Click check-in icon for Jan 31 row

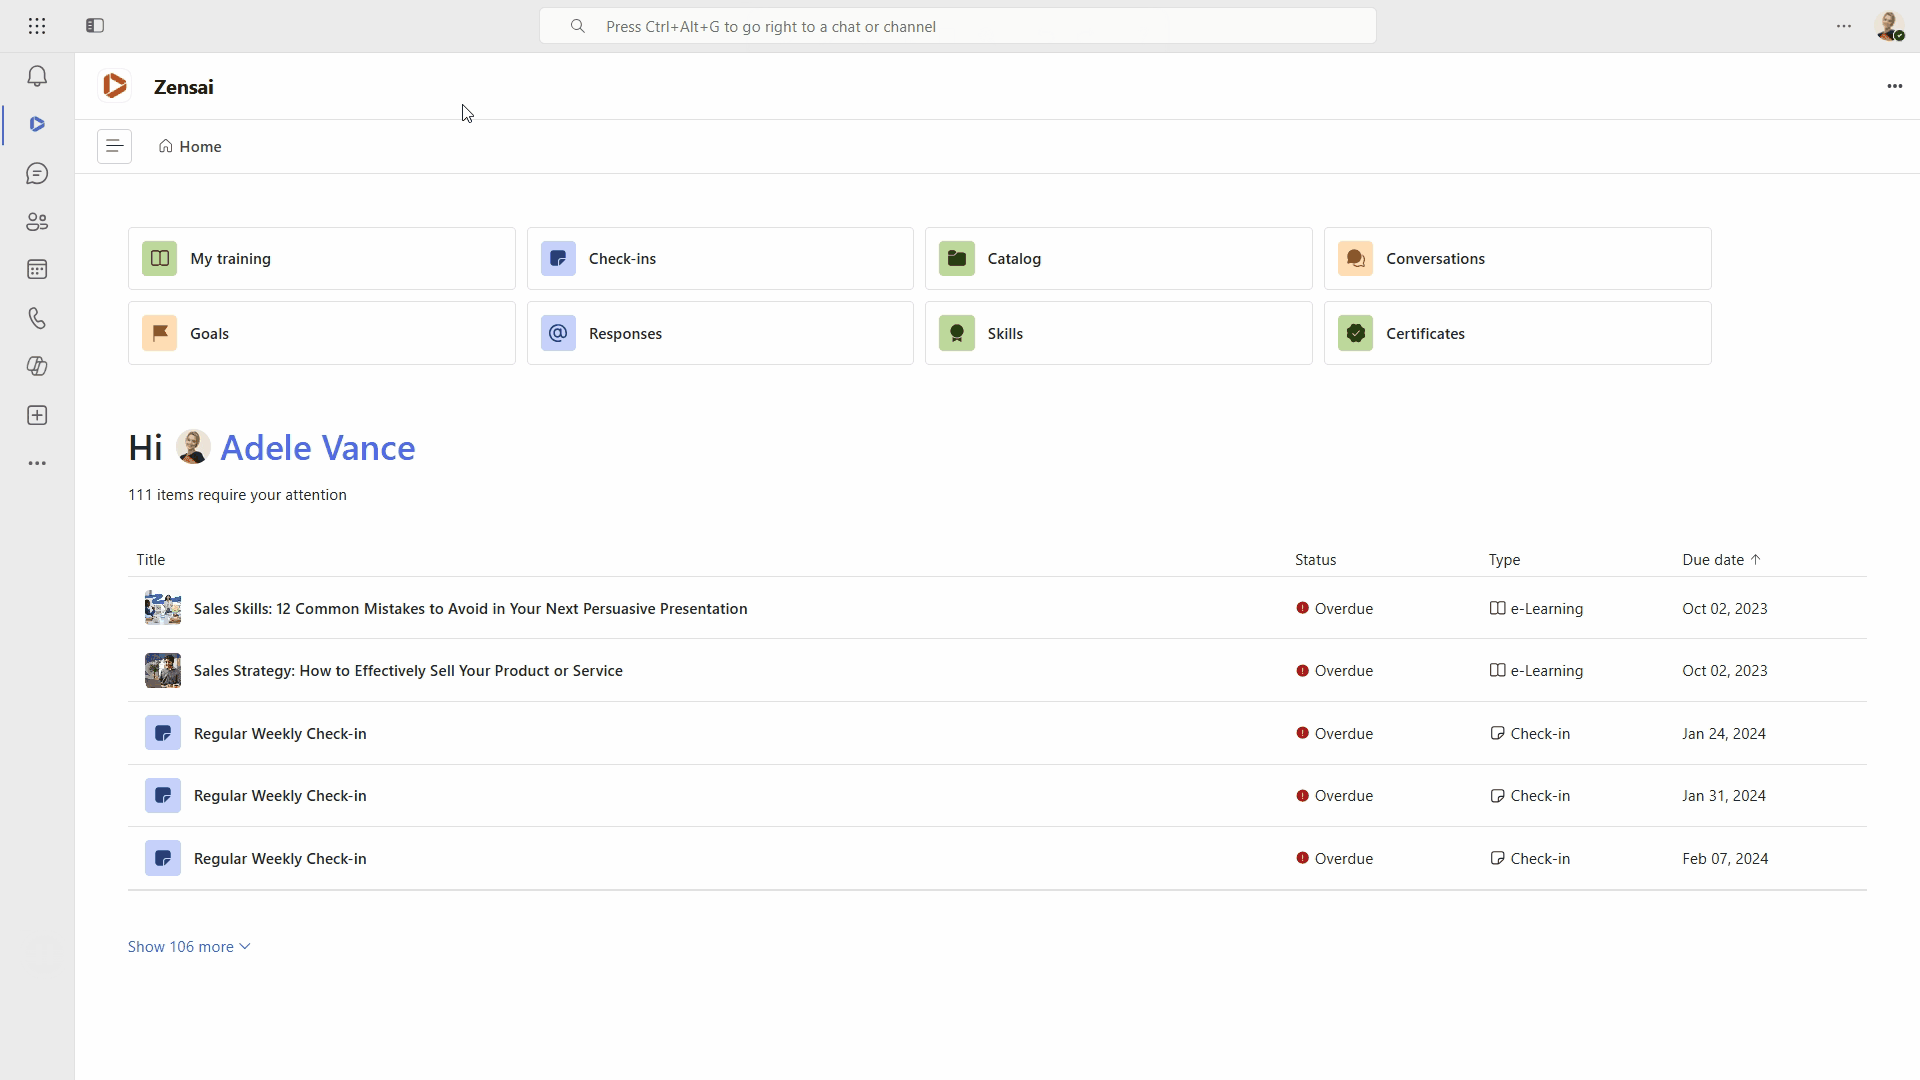point(163,796)
